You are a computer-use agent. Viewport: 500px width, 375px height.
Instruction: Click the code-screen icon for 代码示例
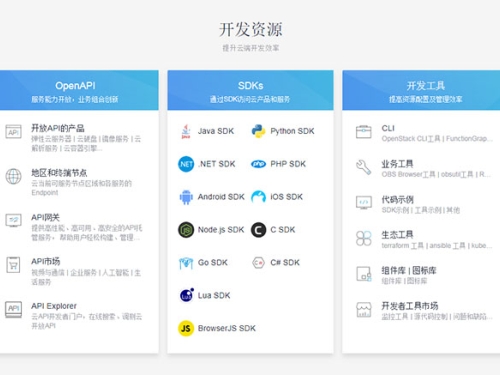(364, 203)
